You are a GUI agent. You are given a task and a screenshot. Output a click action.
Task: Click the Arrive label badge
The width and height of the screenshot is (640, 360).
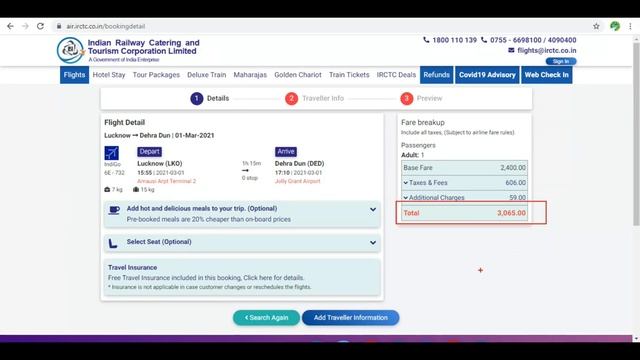(x=286, y=152)
